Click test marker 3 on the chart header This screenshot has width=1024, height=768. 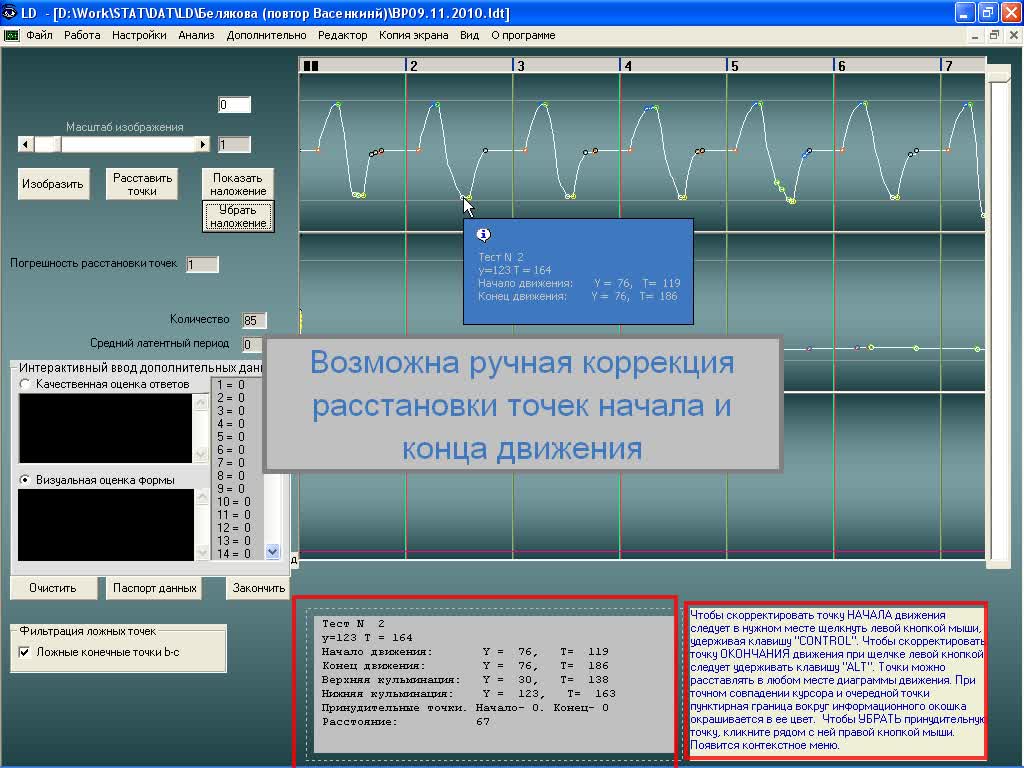pos(520,65)
